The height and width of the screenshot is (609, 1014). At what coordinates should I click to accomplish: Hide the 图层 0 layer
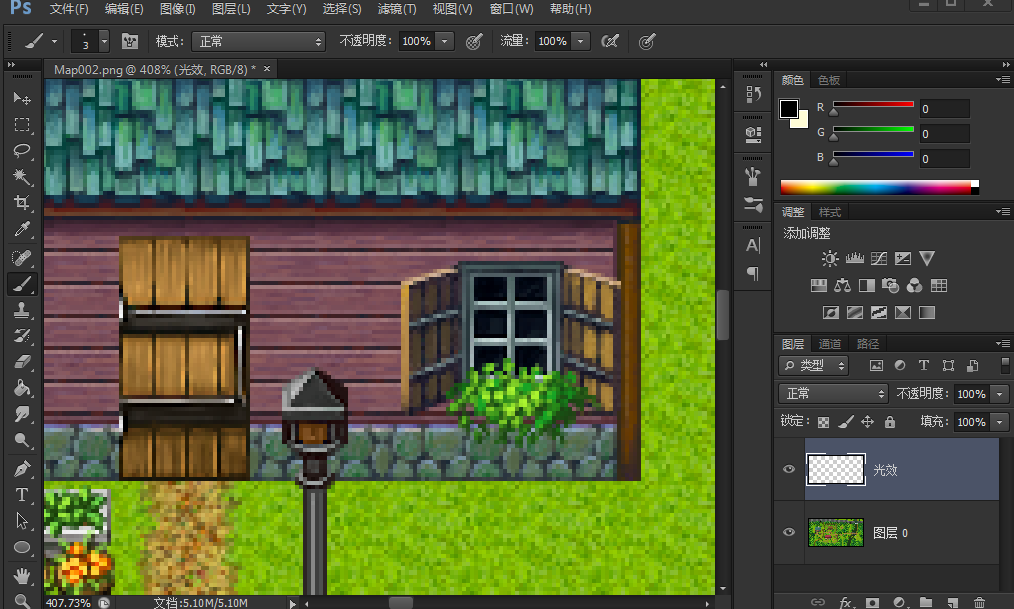[x=789, y=532]
